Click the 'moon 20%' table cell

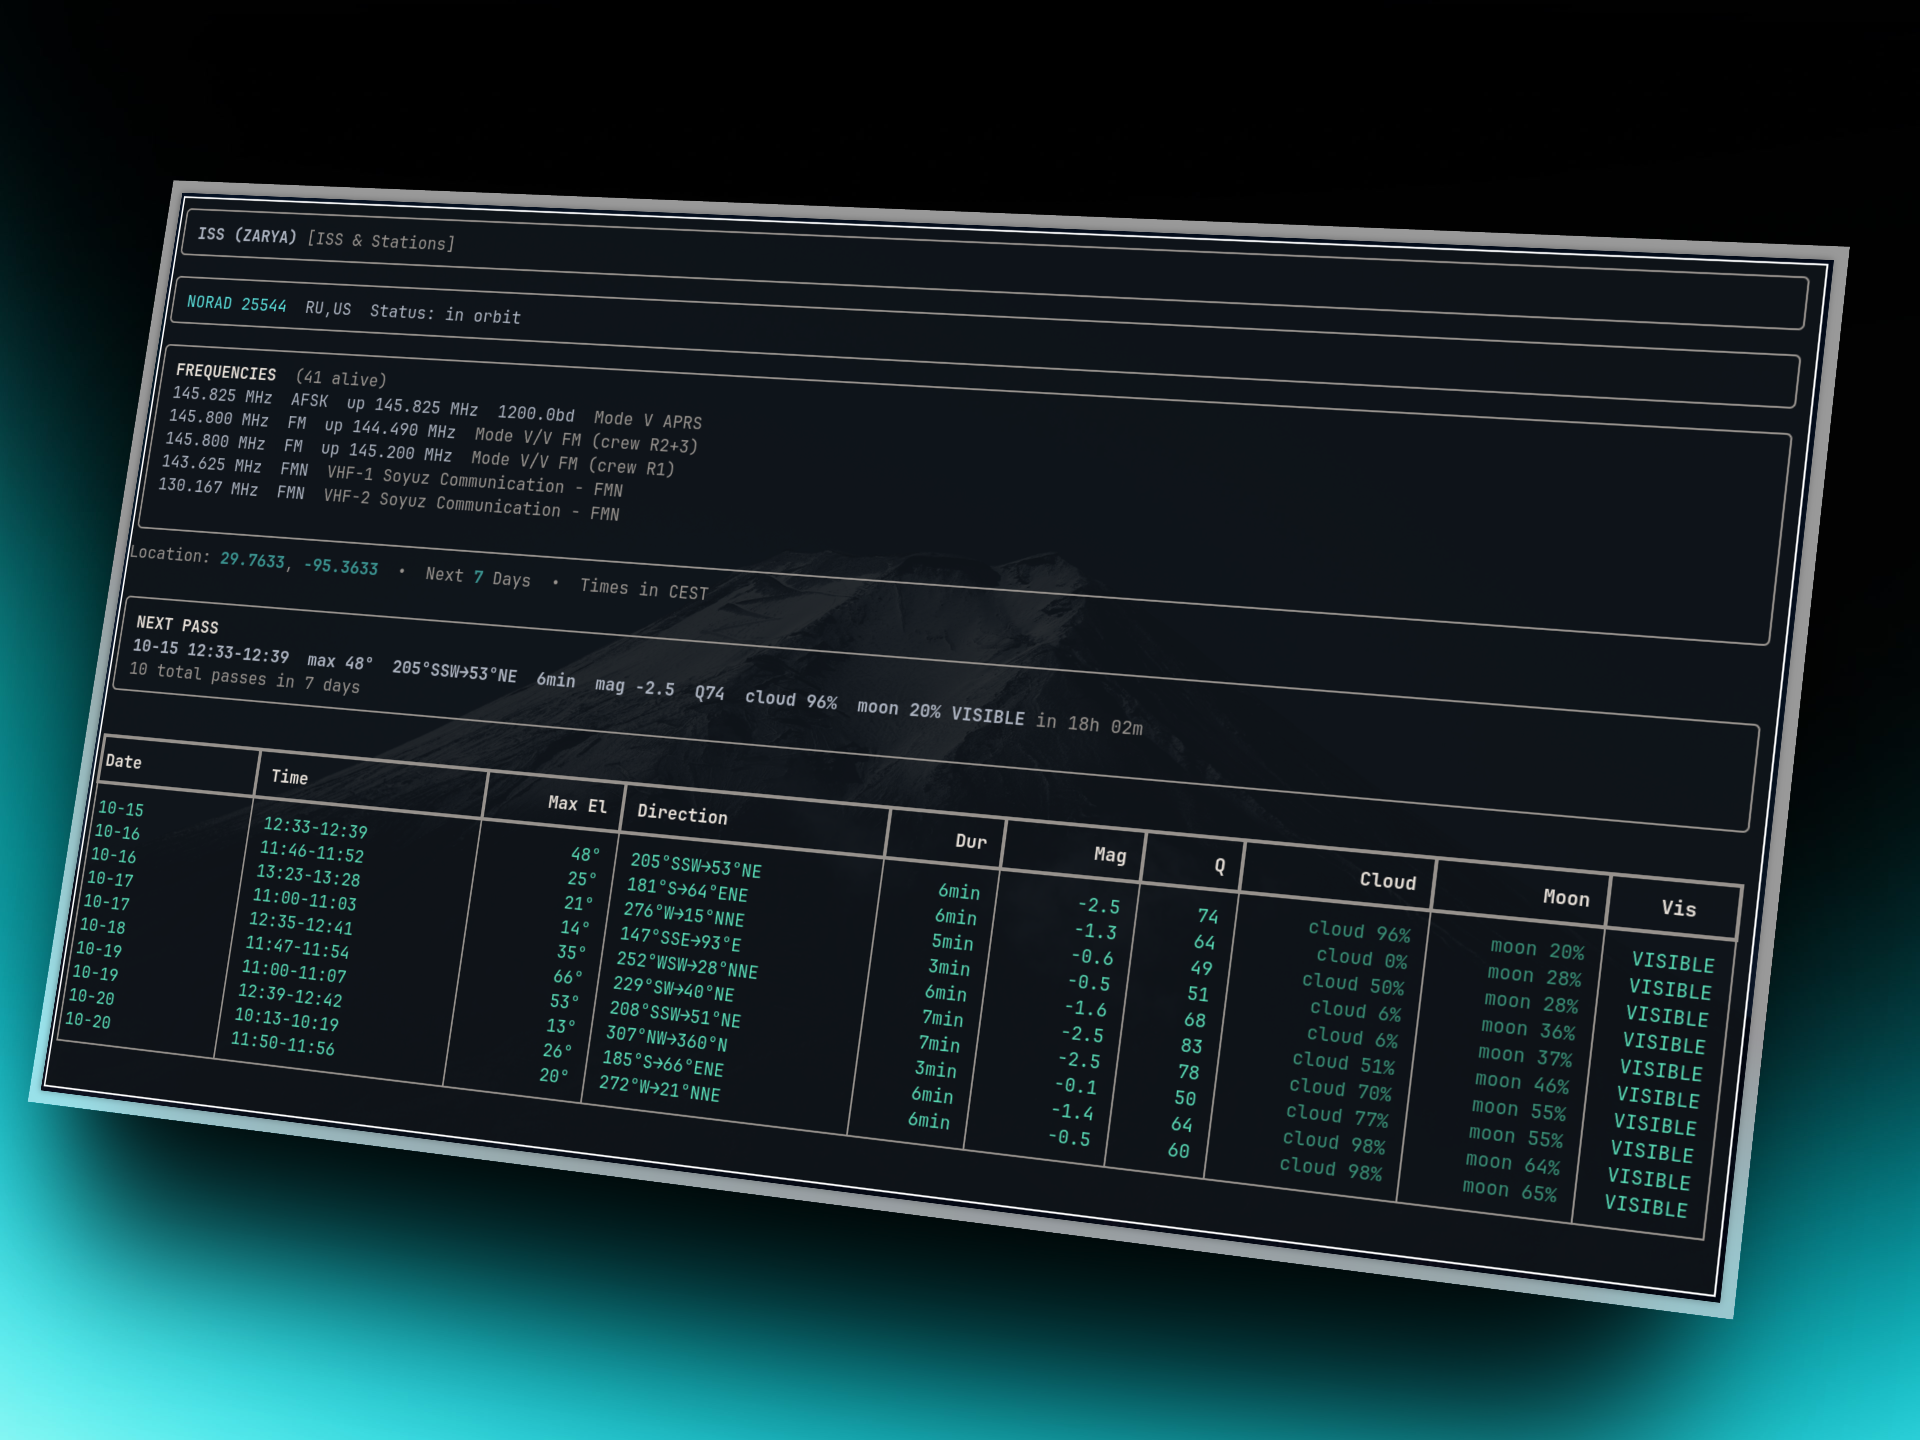point(1537,949)
